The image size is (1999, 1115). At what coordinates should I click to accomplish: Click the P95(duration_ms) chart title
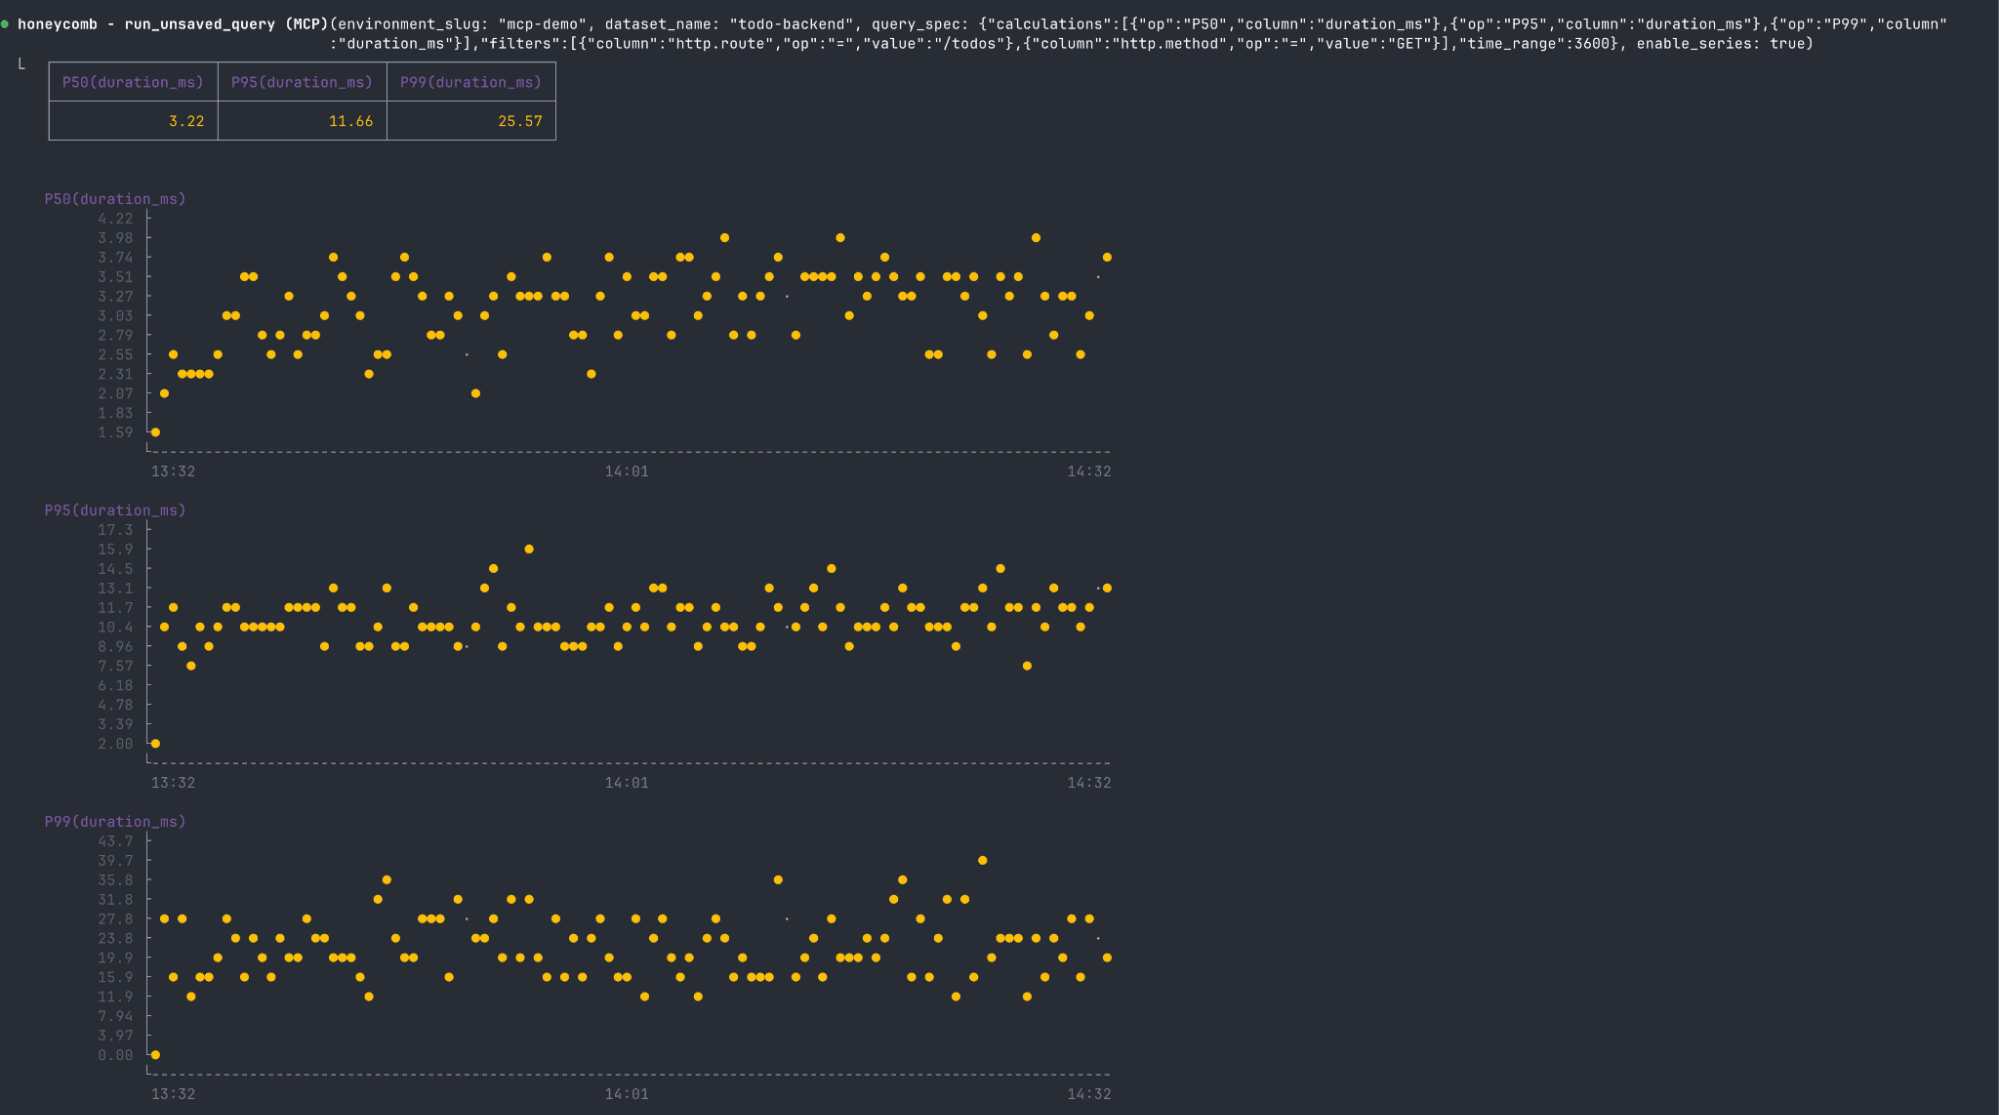(115, 510)
